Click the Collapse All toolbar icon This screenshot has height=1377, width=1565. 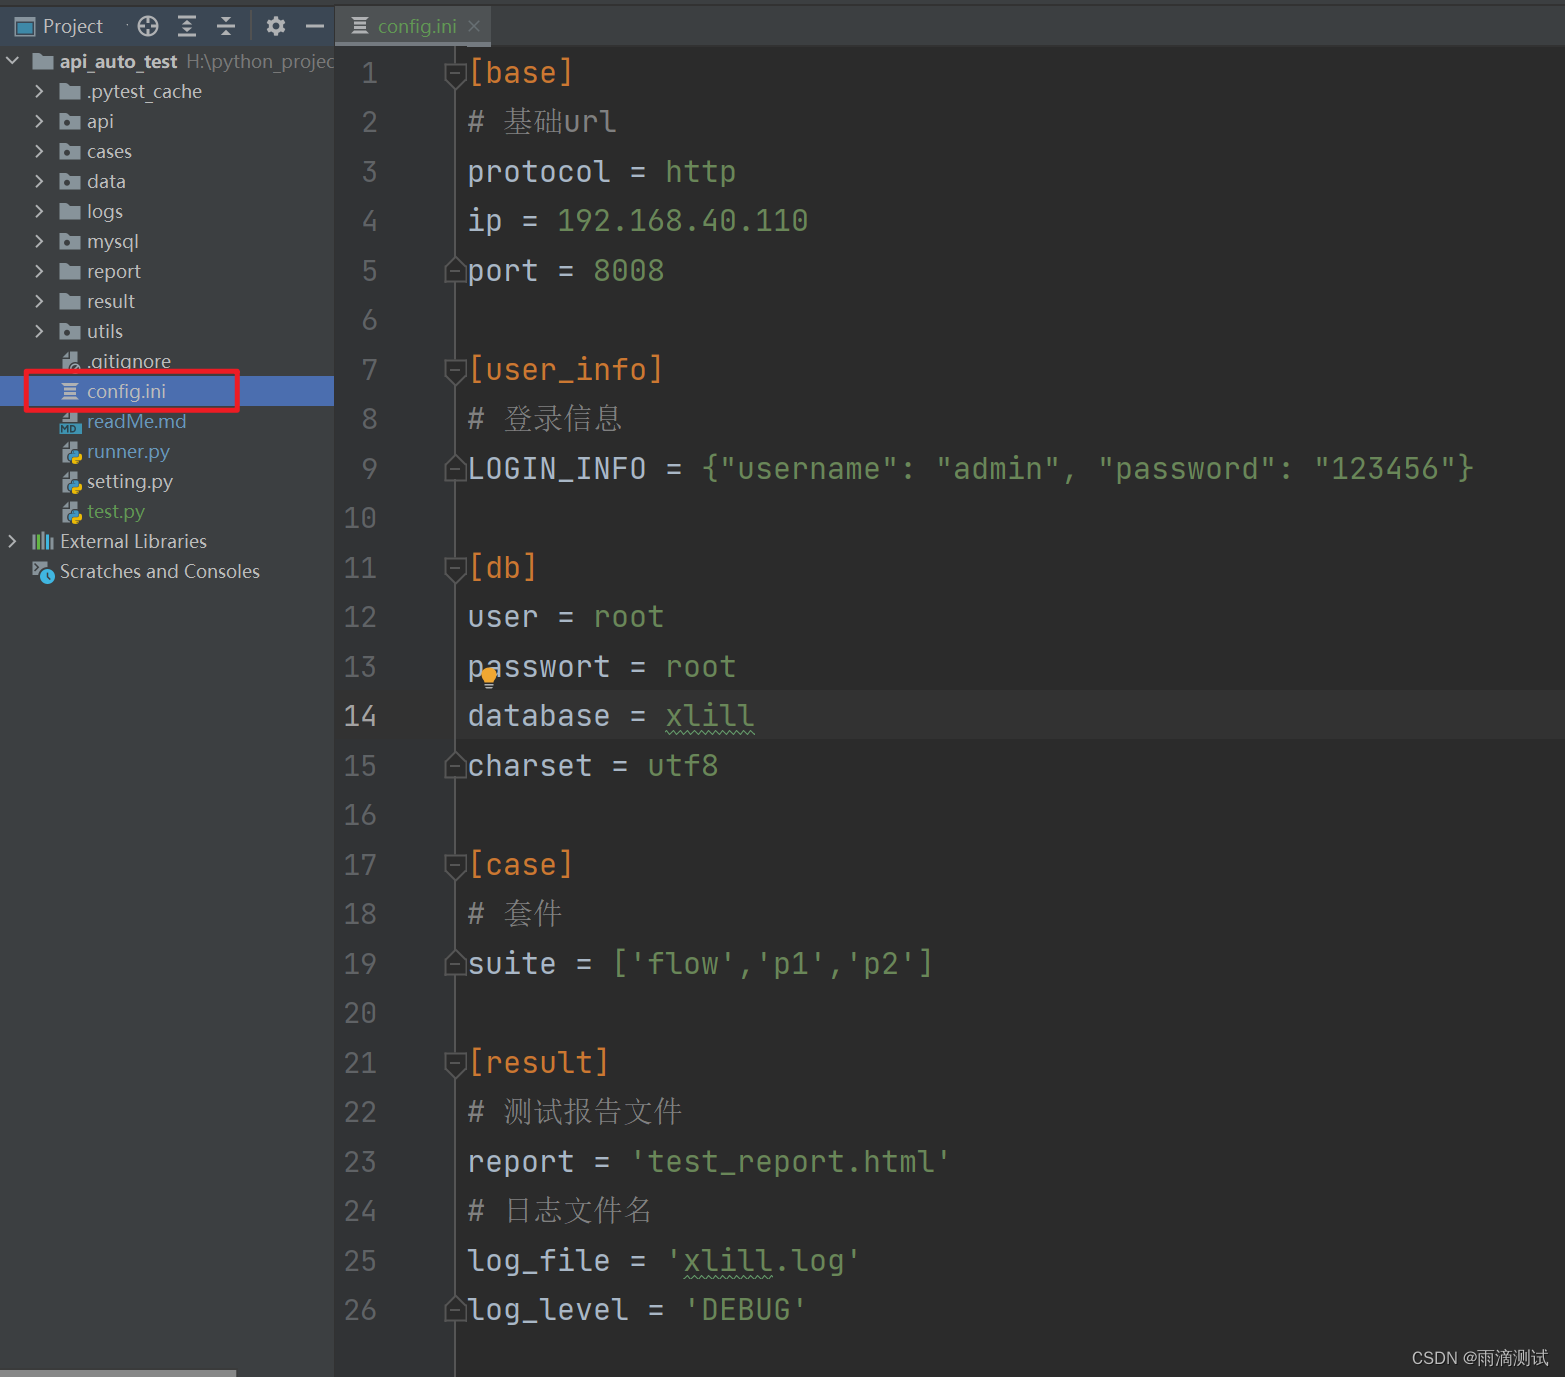226,26
